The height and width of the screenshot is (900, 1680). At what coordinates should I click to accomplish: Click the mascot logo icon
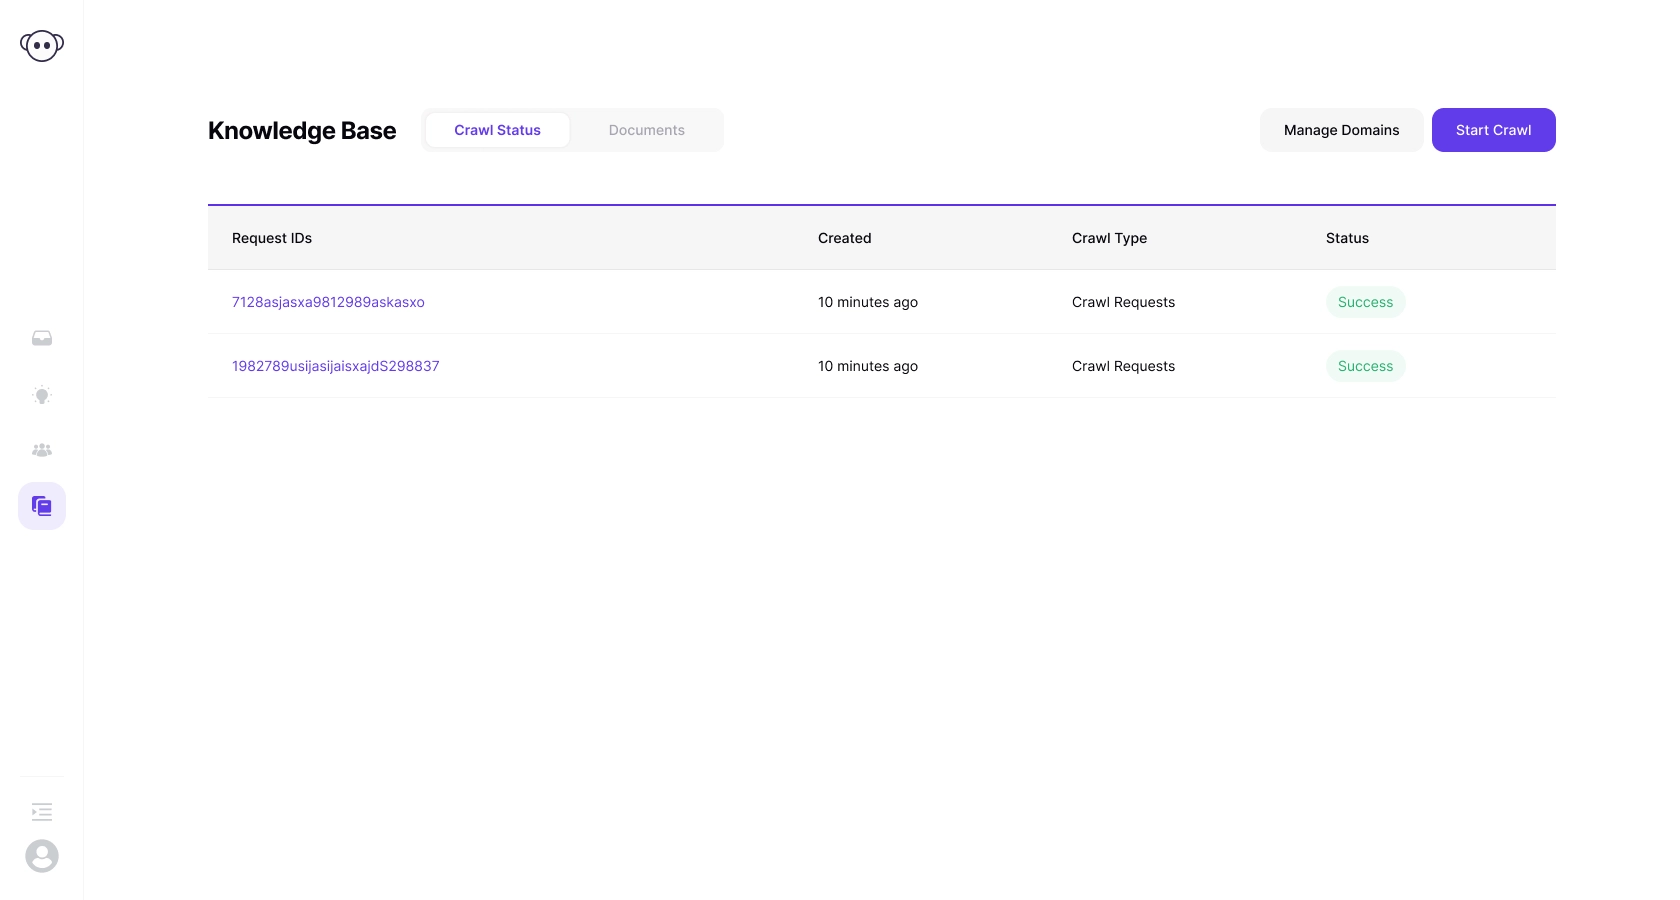(42, 46)
